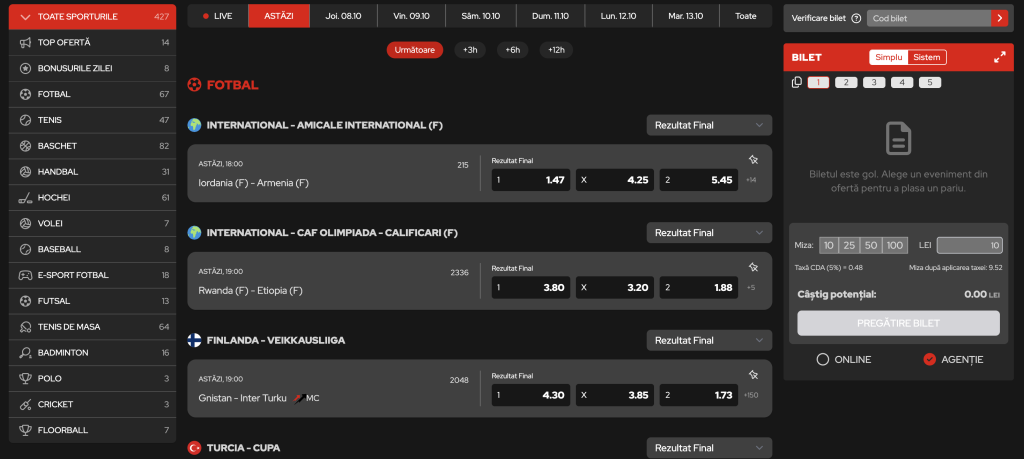
Task: Set stake to the 10 preset
Action: coord(829,245)
